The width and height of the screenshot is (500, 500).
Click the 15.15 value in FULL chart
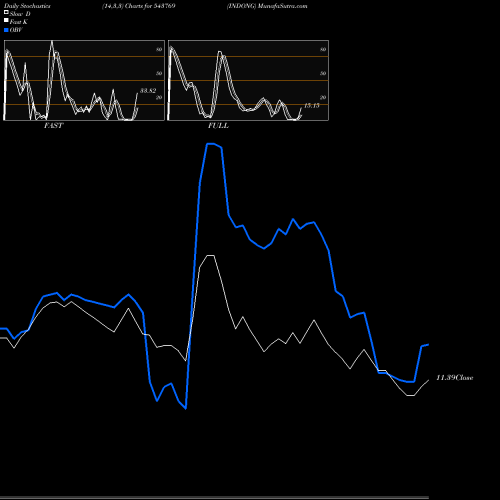pyautogui.click(x=312, y=106)
